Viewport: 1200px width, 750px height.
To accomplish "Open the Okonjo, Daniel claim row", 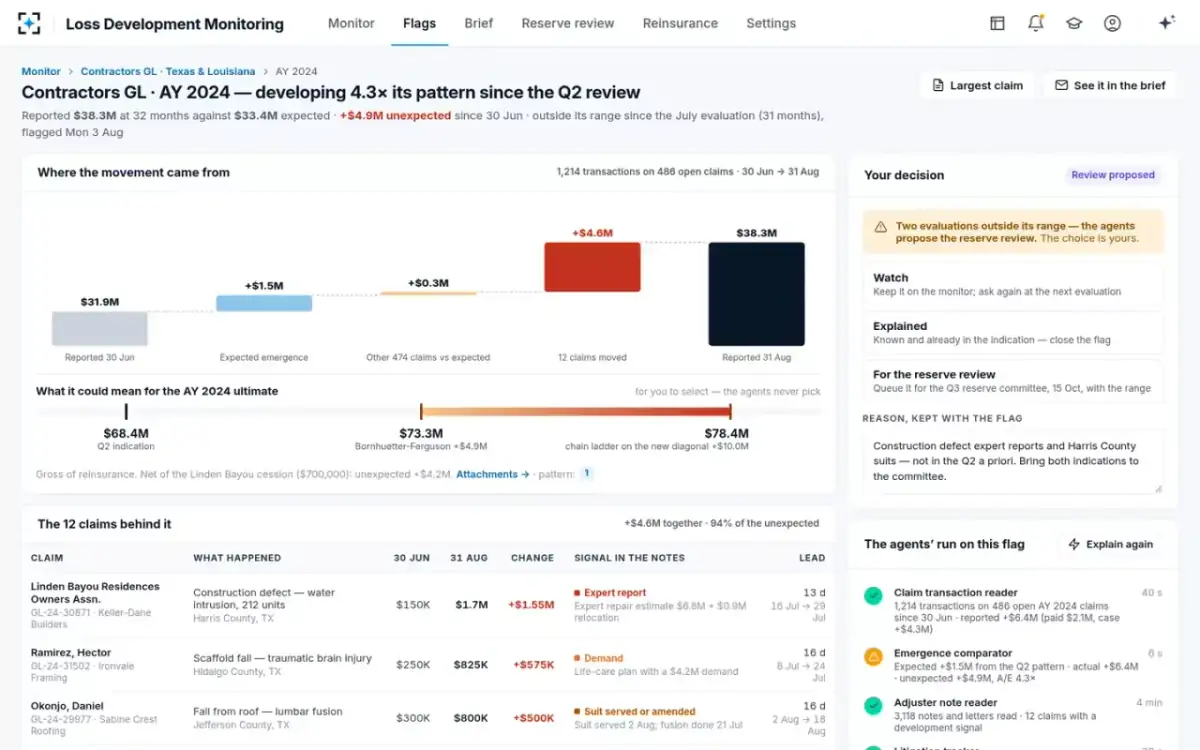I will click(x=428, y=717).
